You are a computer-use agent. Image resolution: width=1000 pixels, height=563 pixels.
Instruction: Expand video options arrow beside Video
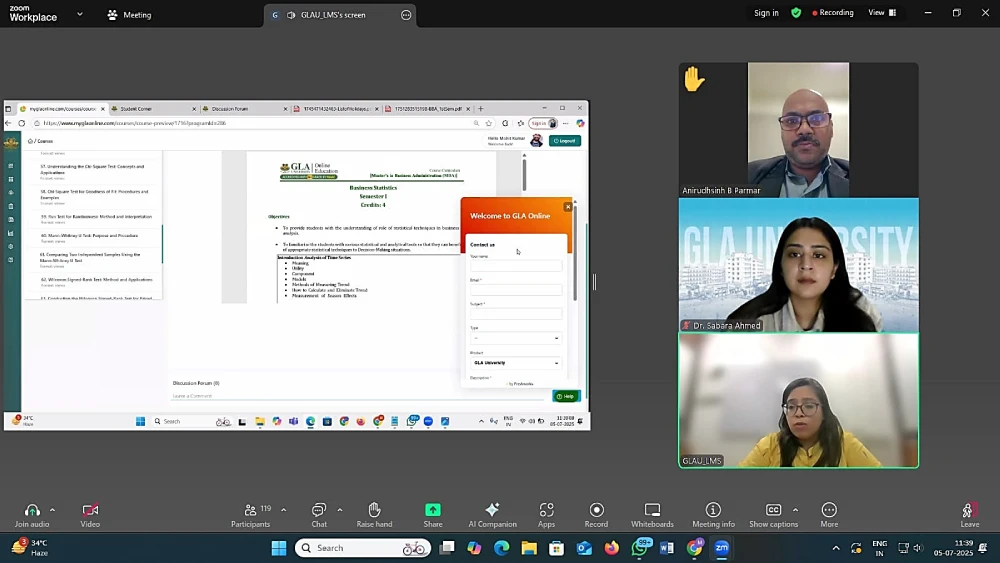click(x=109, y=510)
